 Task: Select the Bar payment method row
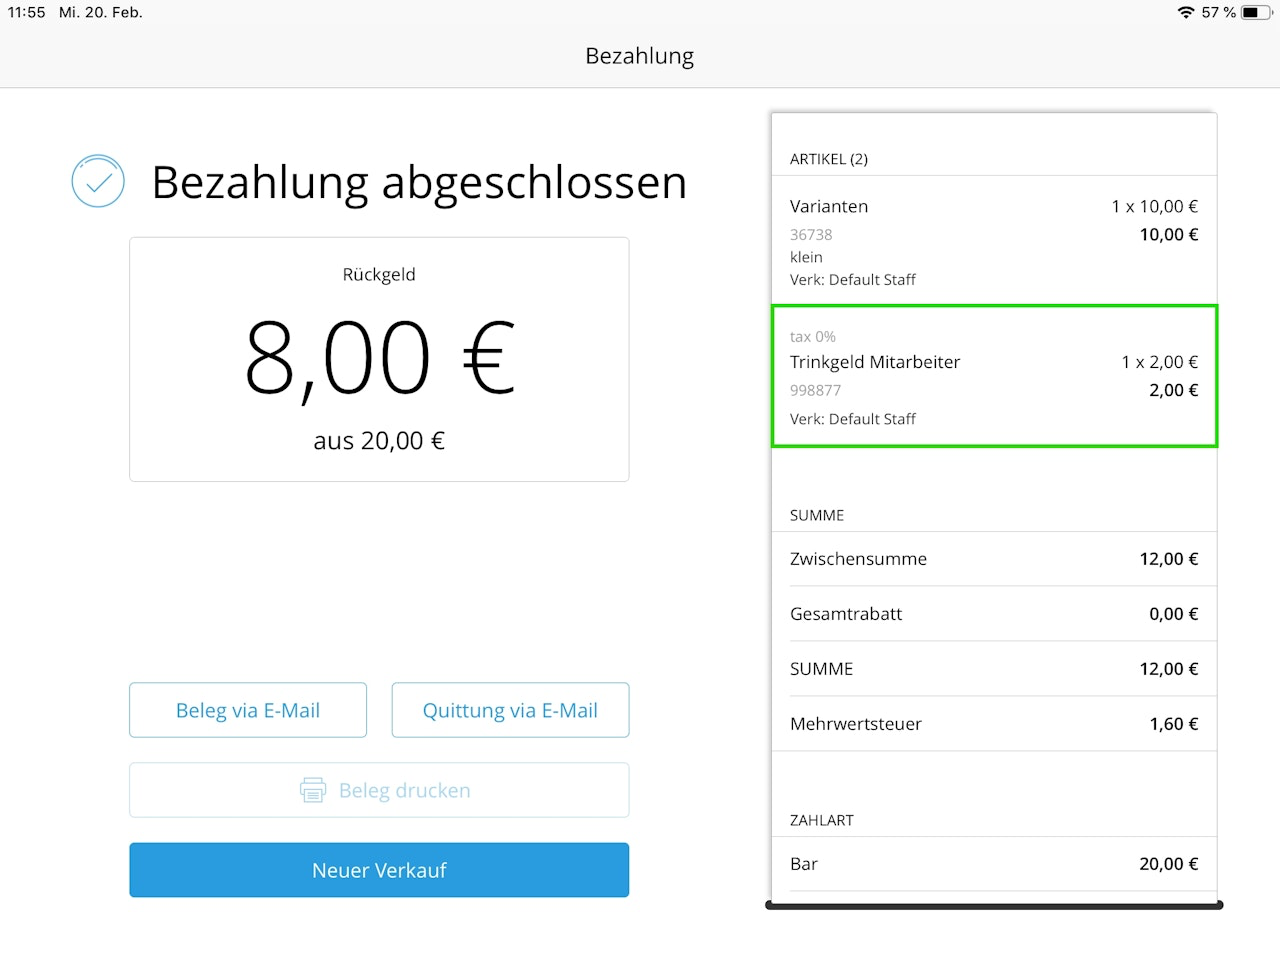pyautogui.click(x=994, y=864)
